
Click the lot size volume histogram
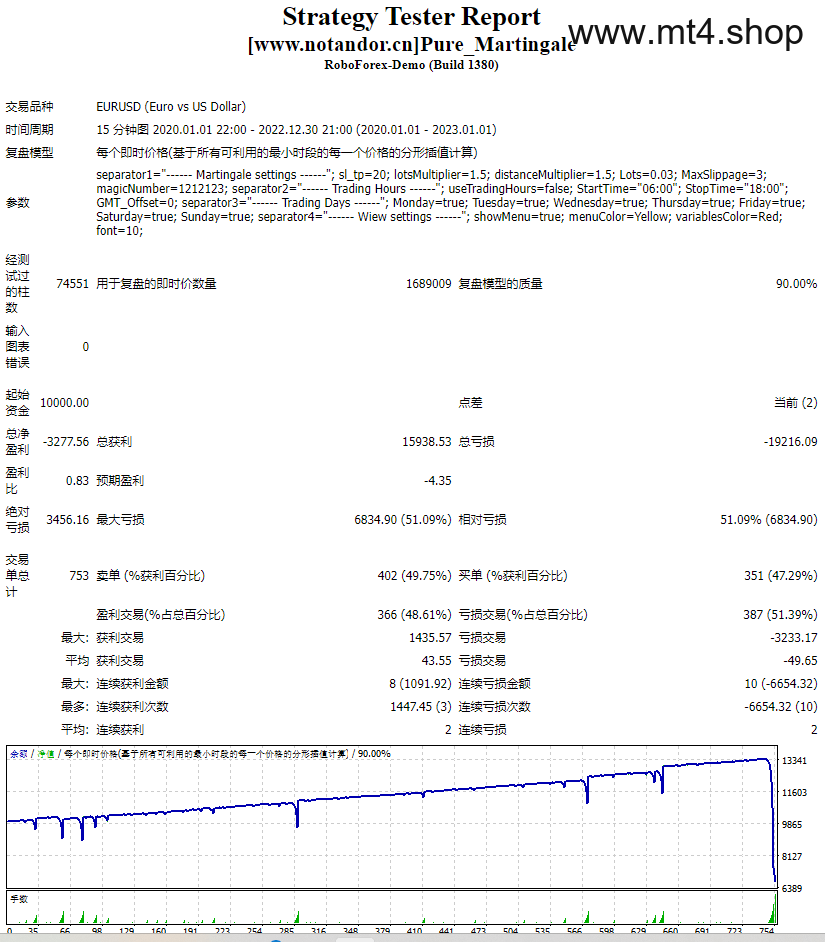392,907
